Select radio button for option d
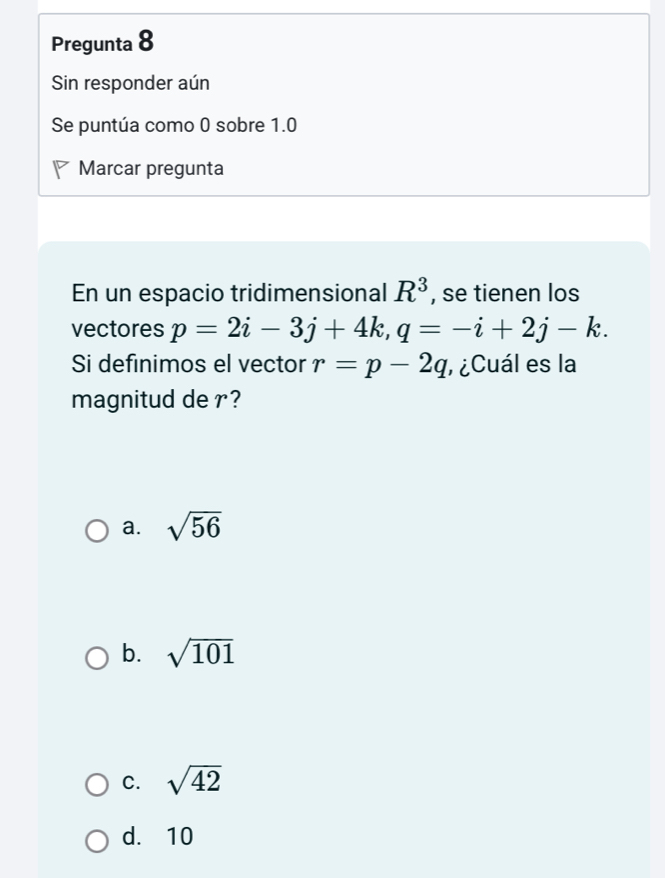Image resolution: width=665 pixels, height=878 pixels. point(95,838)
